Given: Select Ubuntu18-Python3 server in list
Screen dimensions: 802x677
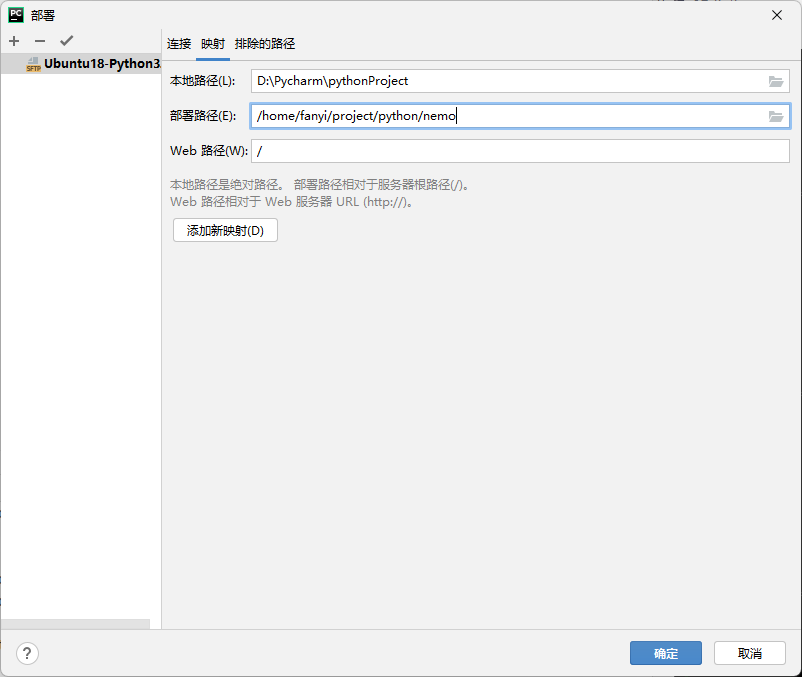Looking at the screenshot, I should (81, 64).
